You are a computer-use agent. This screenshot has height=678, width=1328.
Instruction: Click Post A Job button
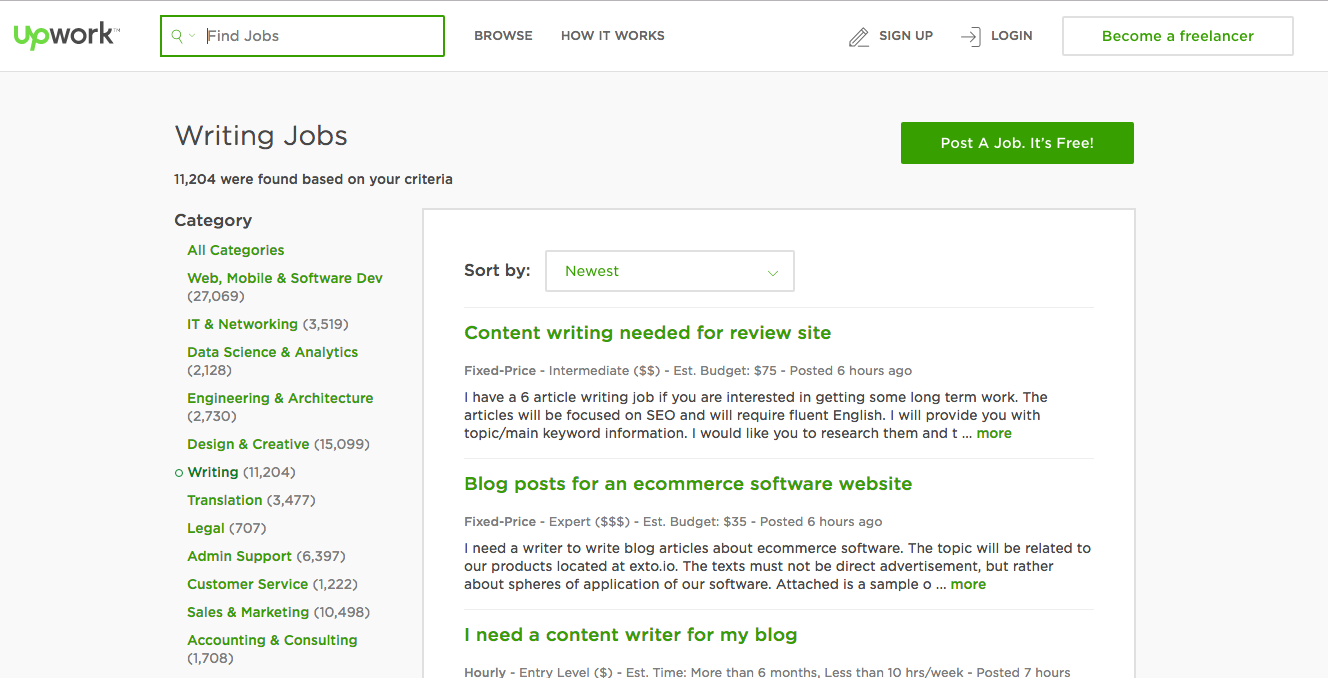click(x=1016, y=143)
